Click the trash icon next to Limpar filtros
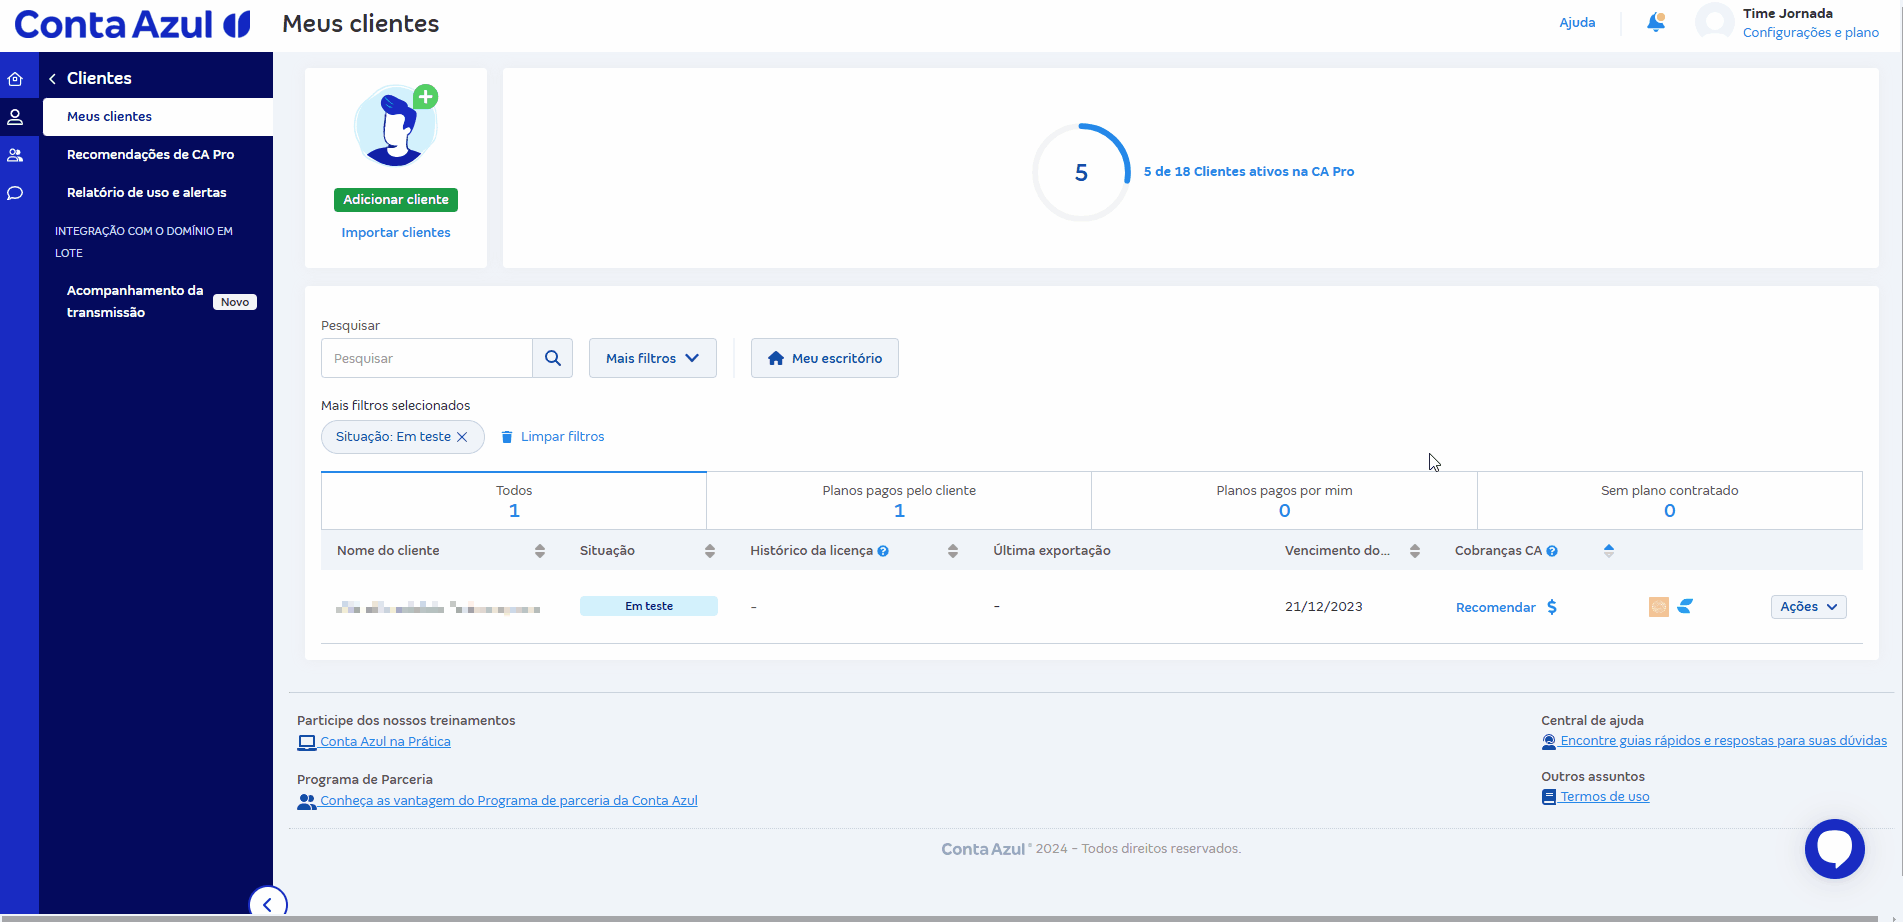The width and height of the screenshot is (1903, 922). coord(508,436)
